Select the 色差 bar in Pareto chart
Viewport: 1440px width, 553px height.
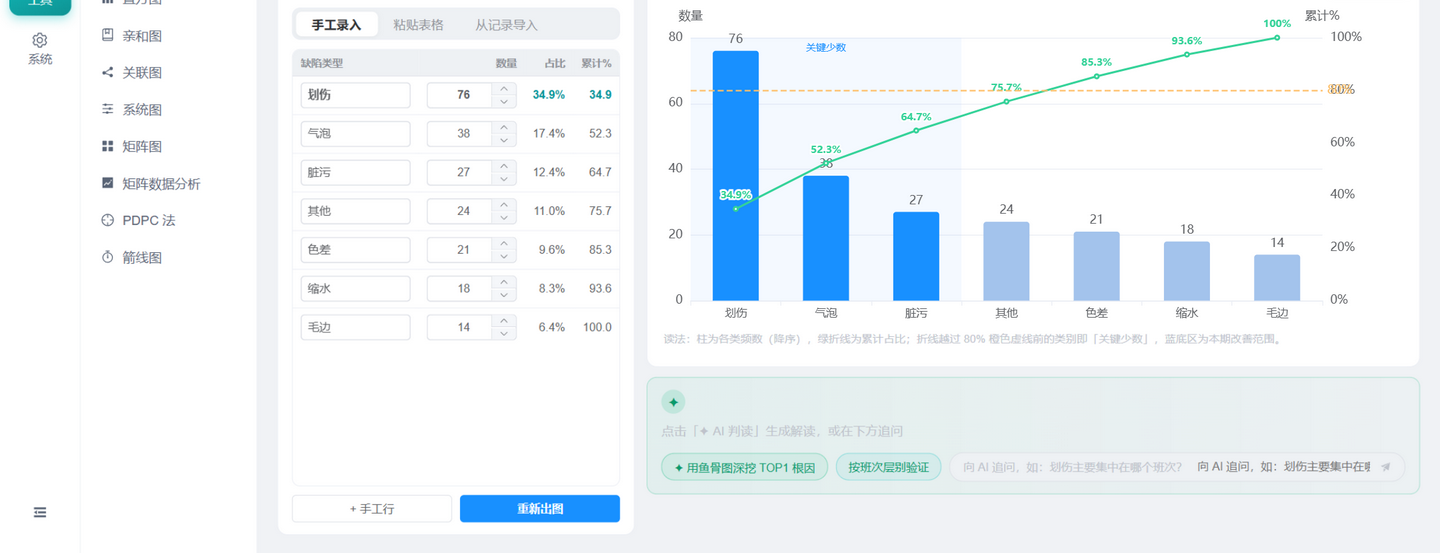[1097, 266]
